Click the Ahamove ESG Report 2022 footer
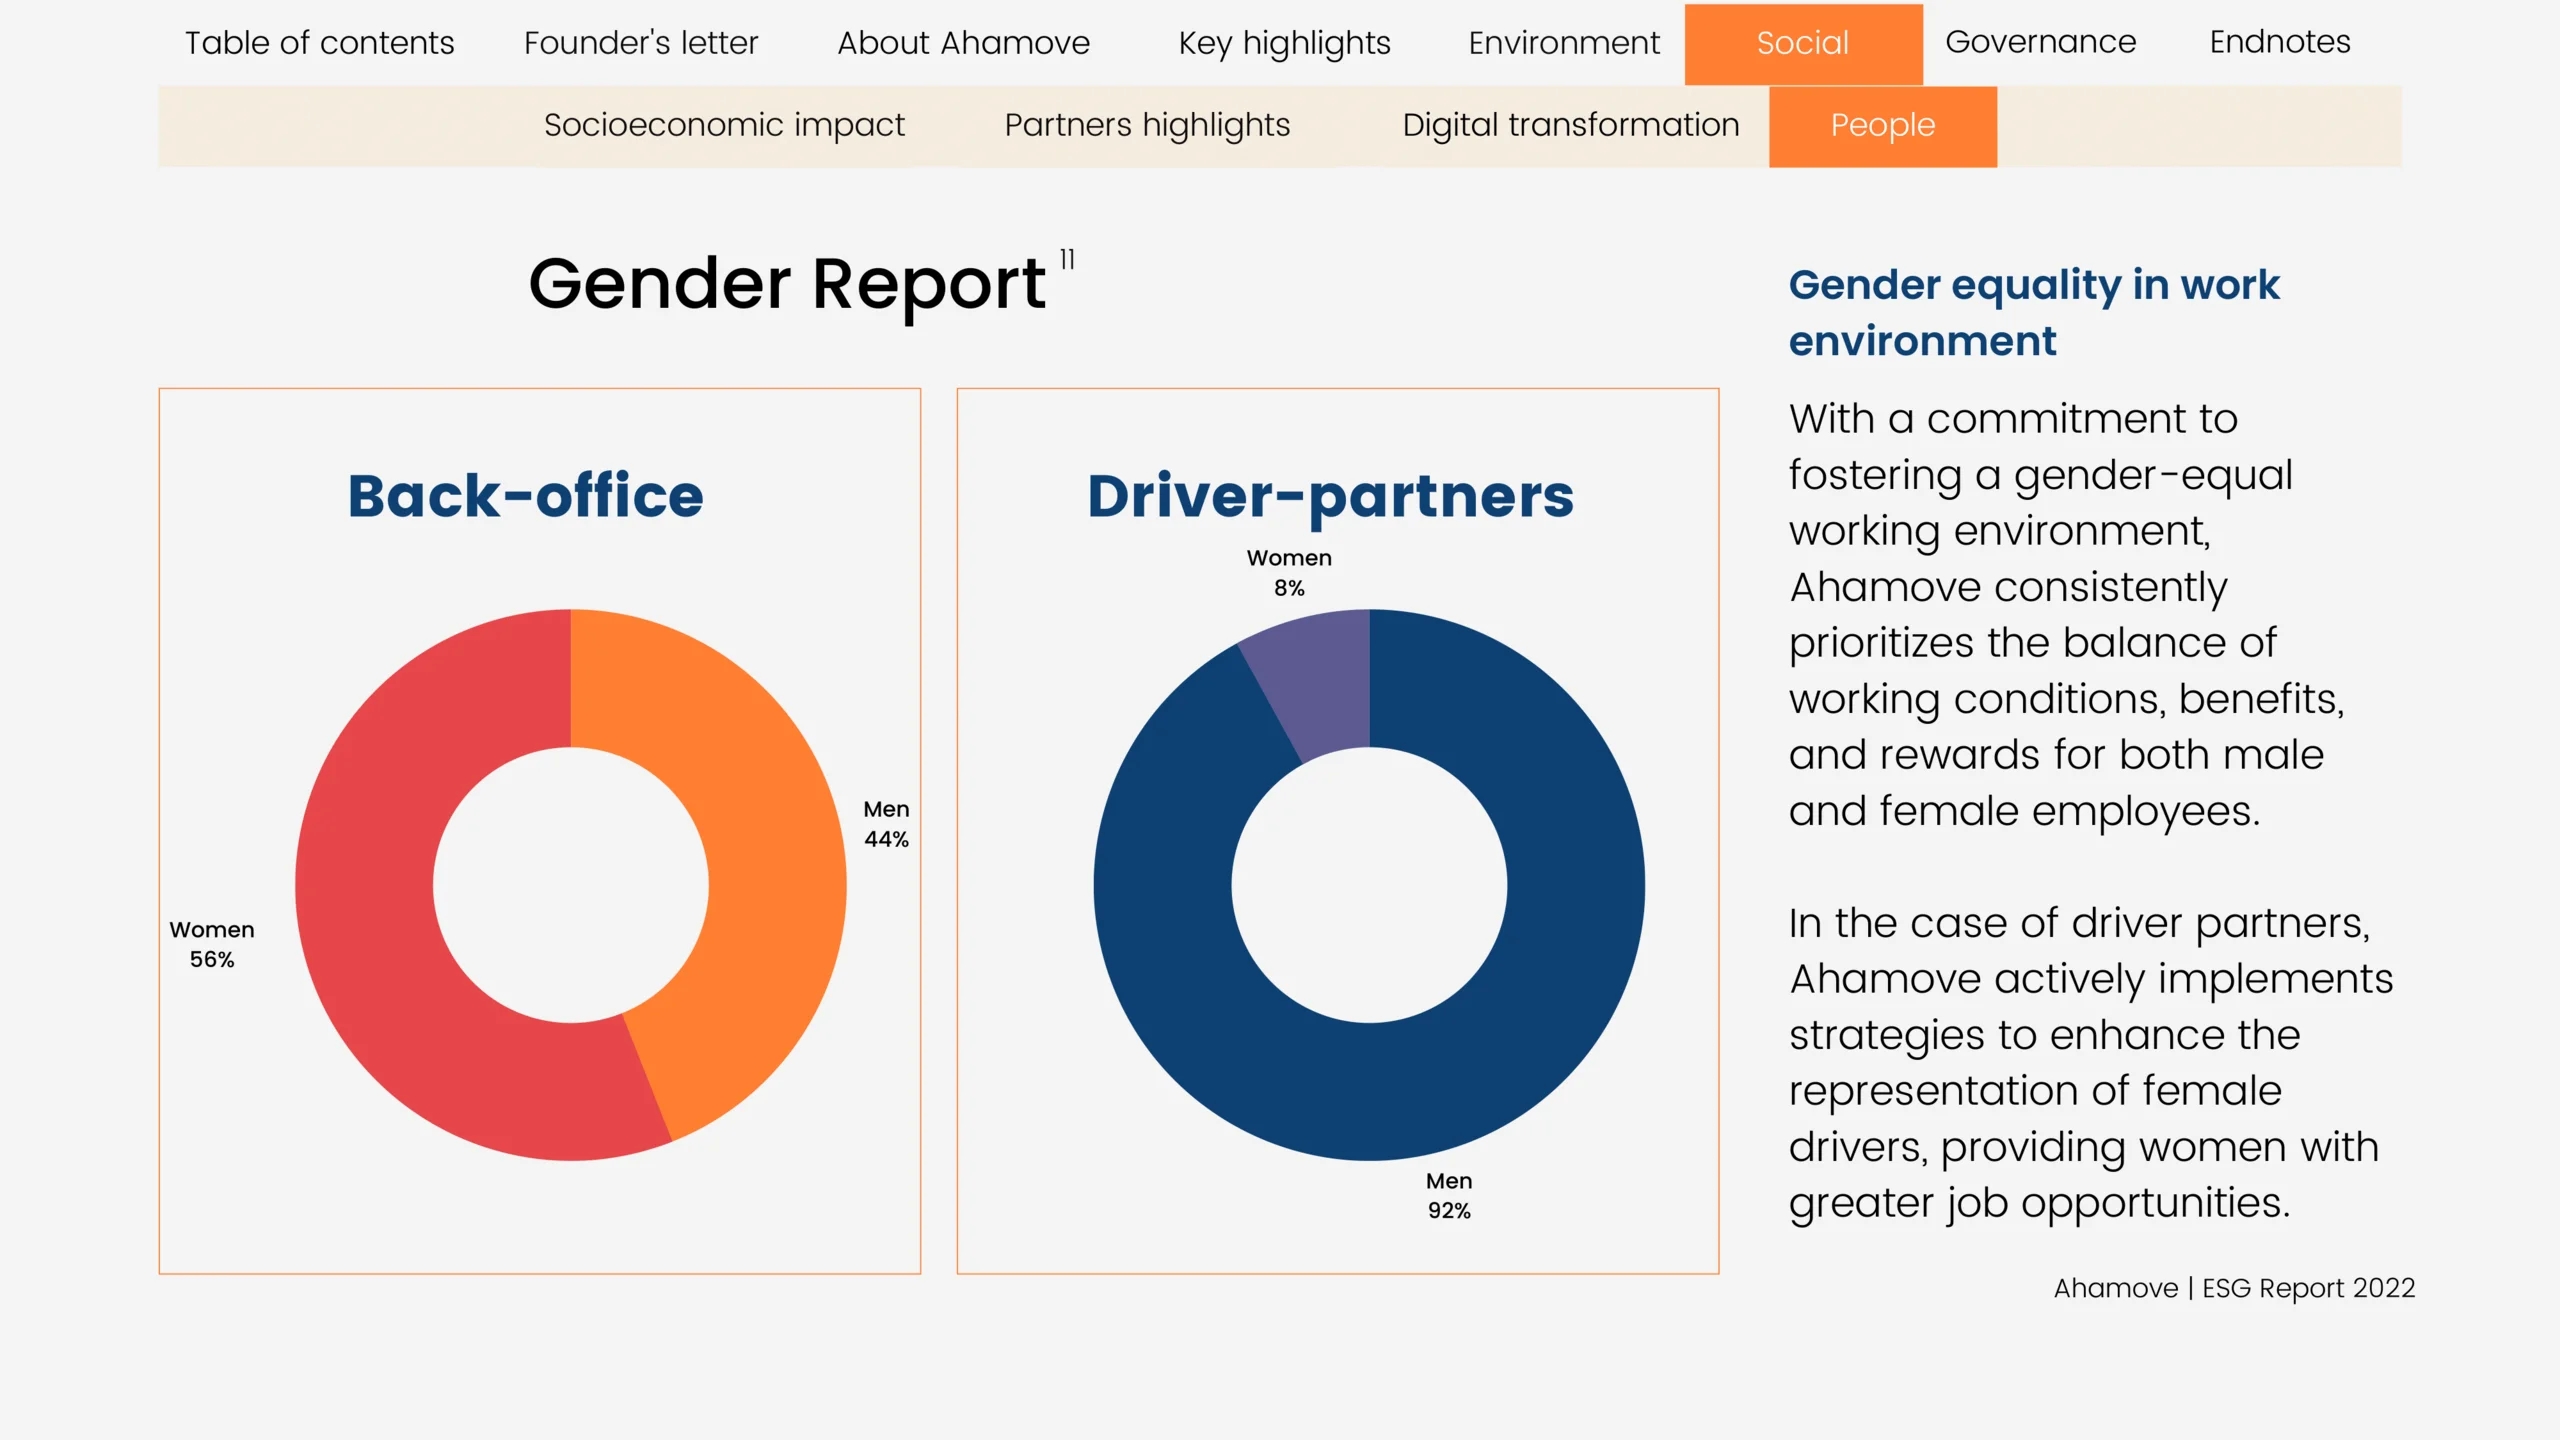The width and height of the screenshot is (2560, 1440). pos(2234,1288)
